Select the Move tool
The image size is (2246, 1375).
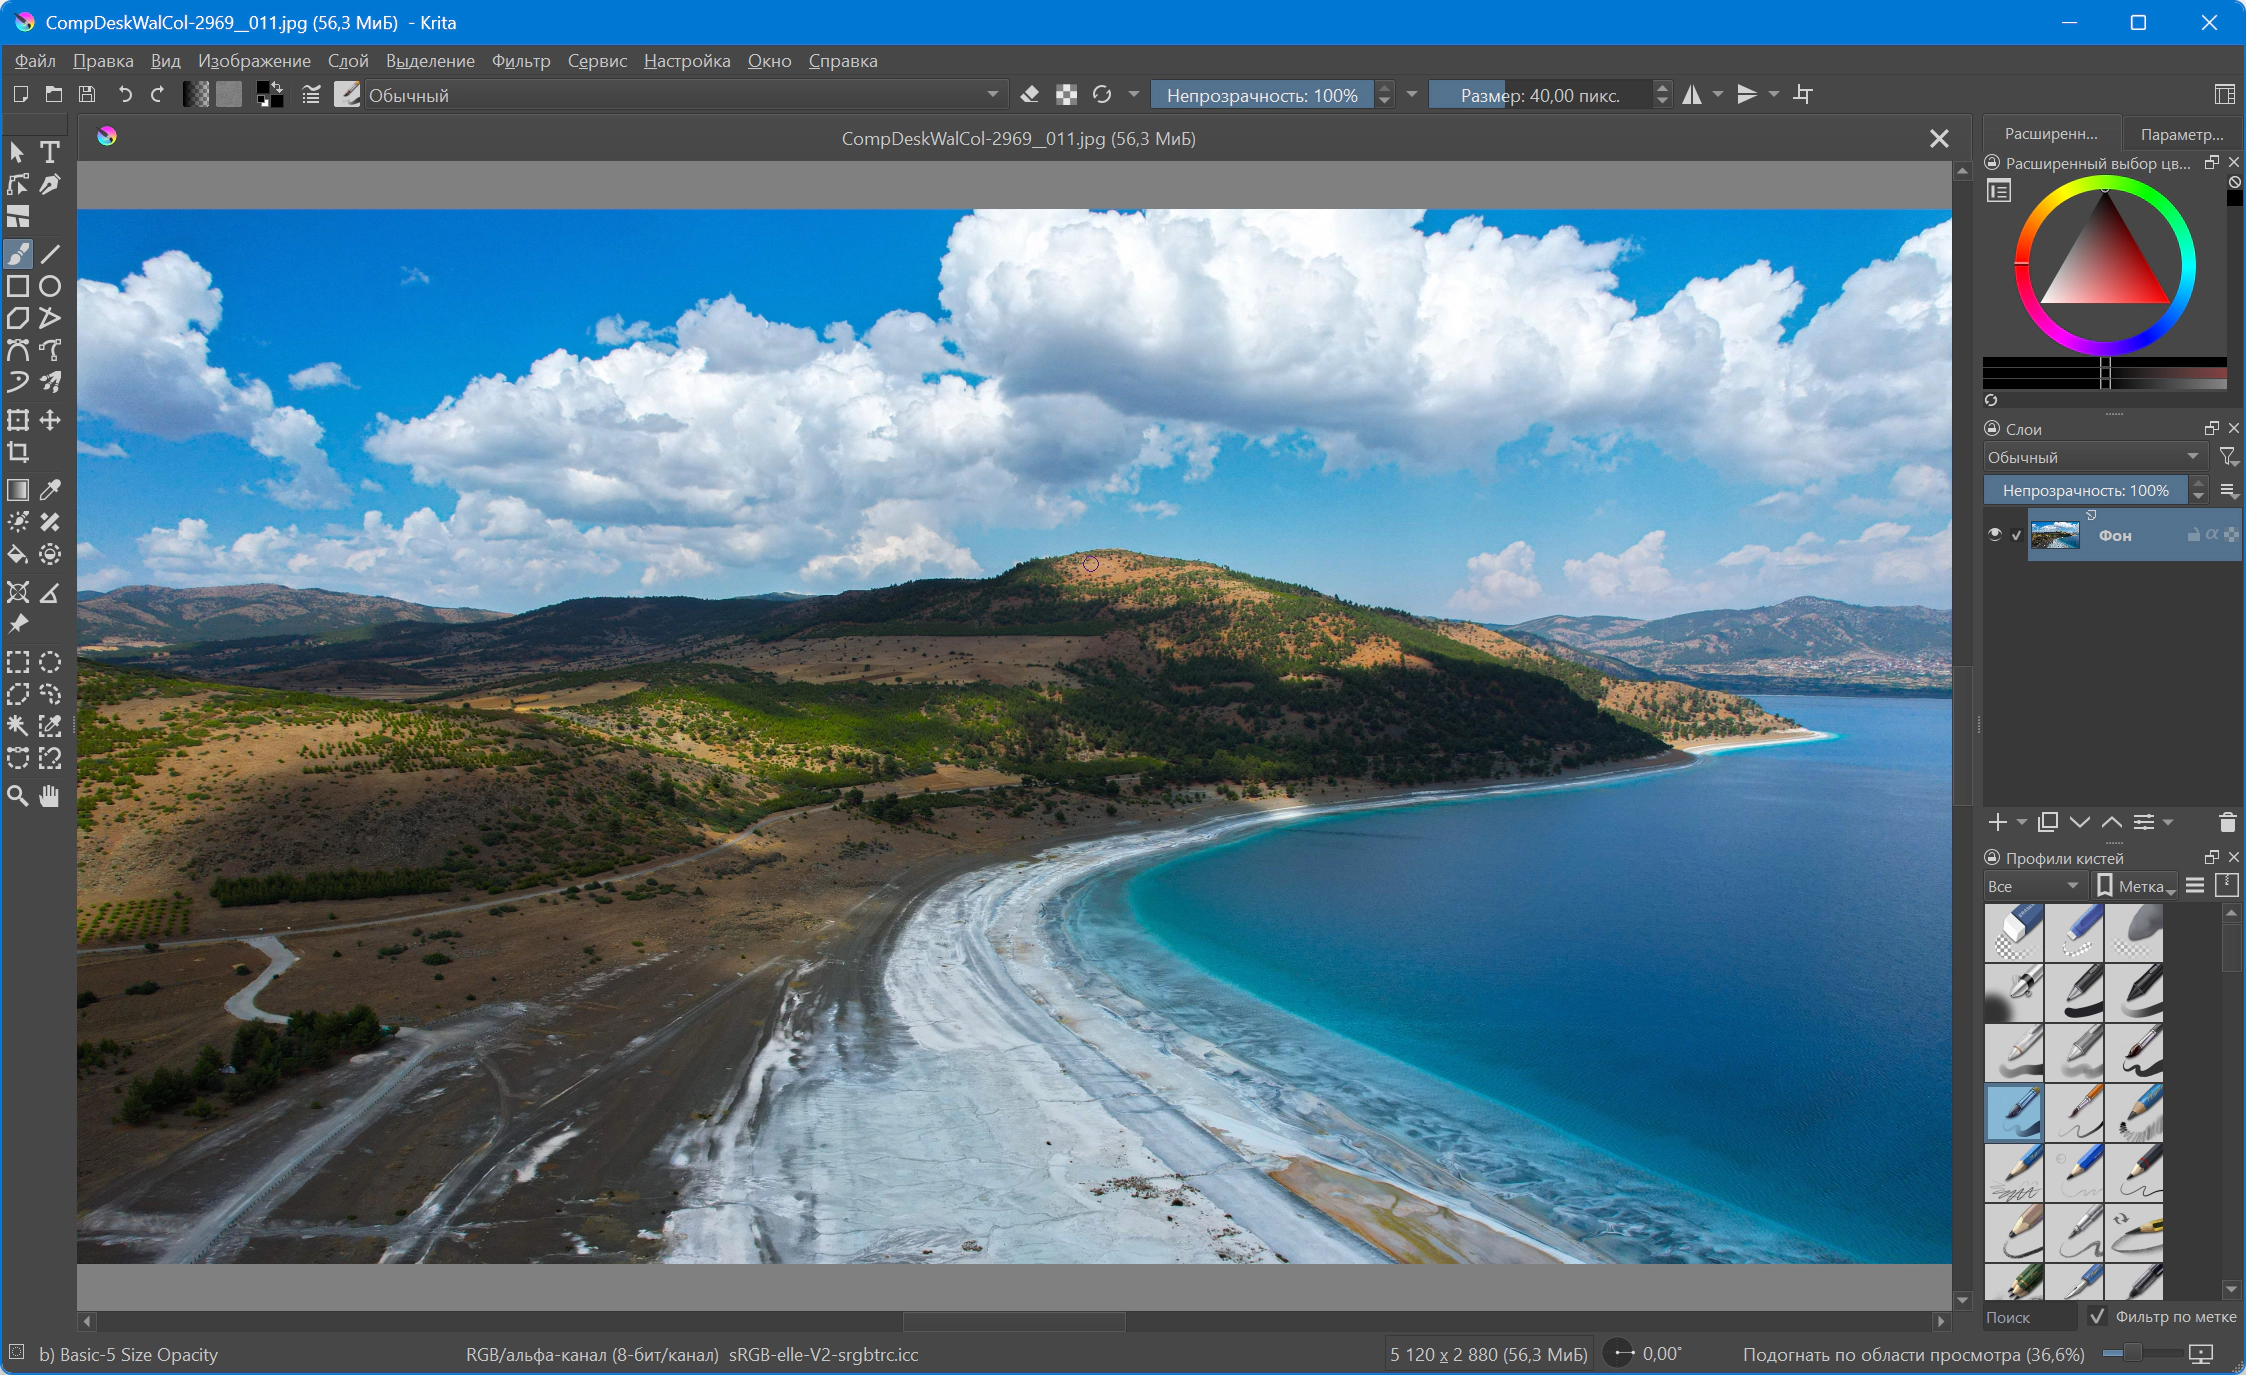click(x=50, y=420)
